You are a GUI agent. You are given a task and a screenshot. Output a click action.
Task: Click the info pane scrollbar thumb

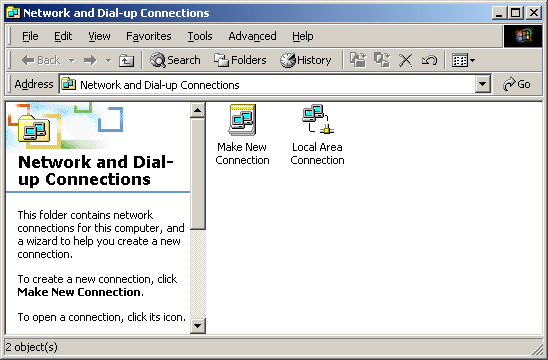tap(197, 174)
